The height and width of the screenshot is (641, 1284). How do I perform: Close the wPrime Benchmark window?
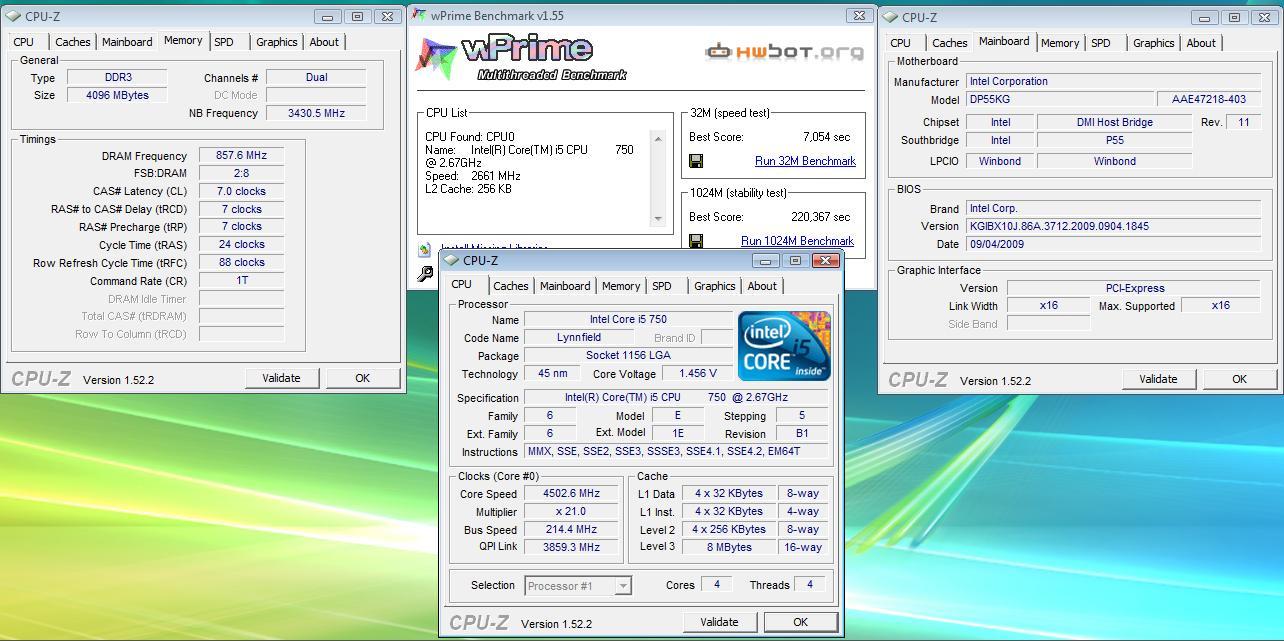click(859, 16)
